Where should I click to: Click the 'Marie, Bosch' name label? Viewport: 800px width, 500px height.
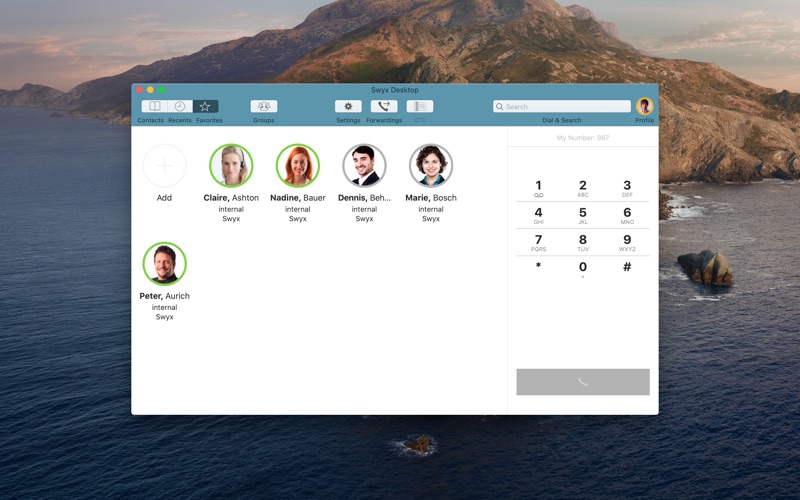point(431,198)
